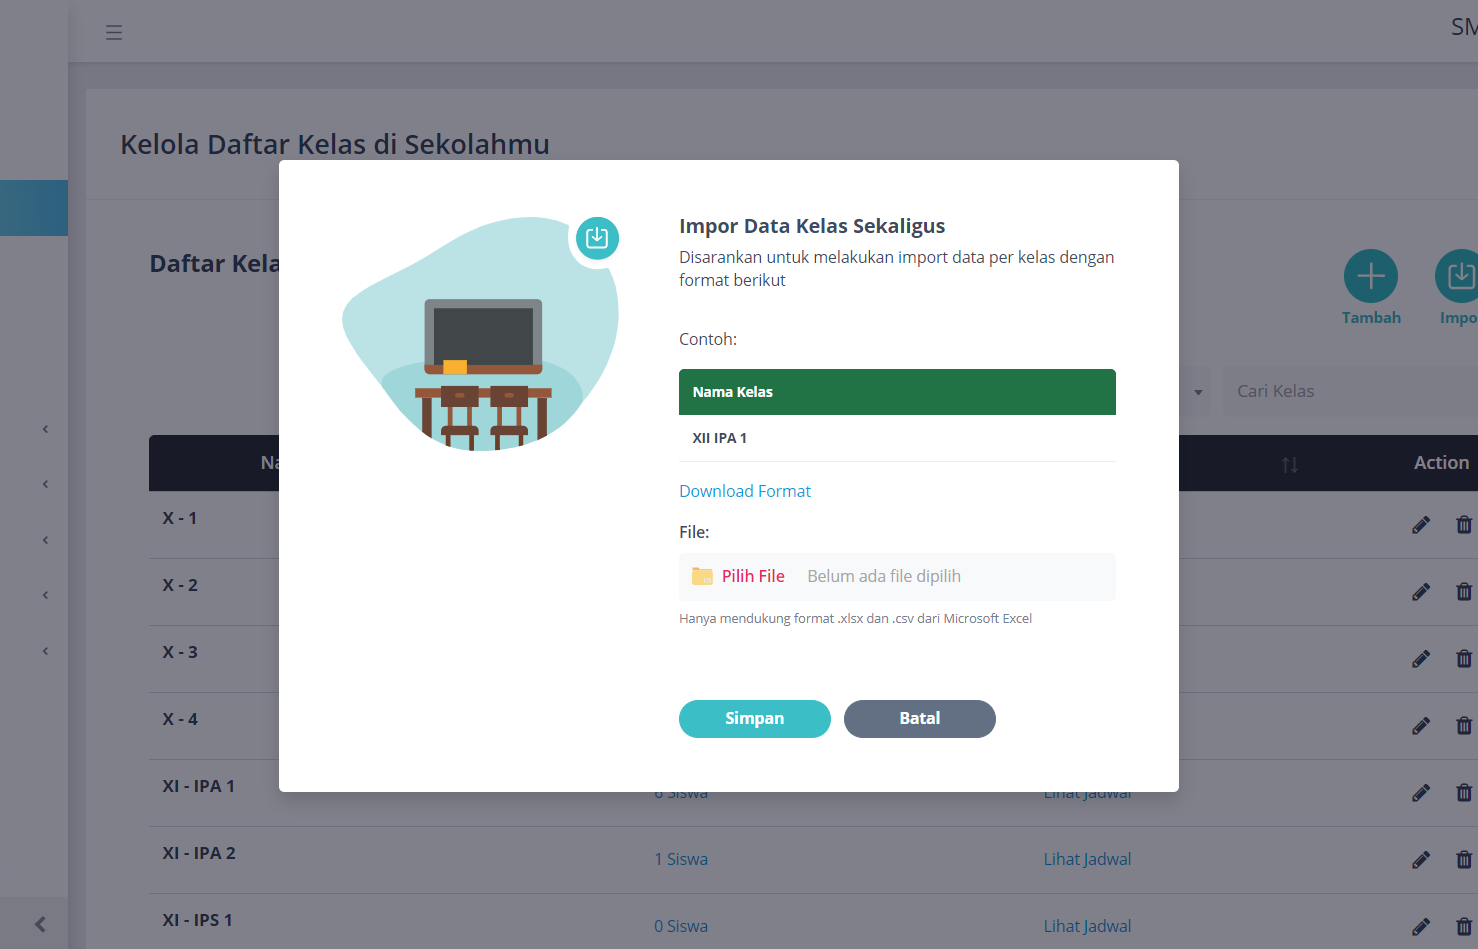Image resolution: width=1478 pixels, height=949 pixels.
Task: Delete class XI - IPS 1 trash icon
Action: click(1463, 927)
